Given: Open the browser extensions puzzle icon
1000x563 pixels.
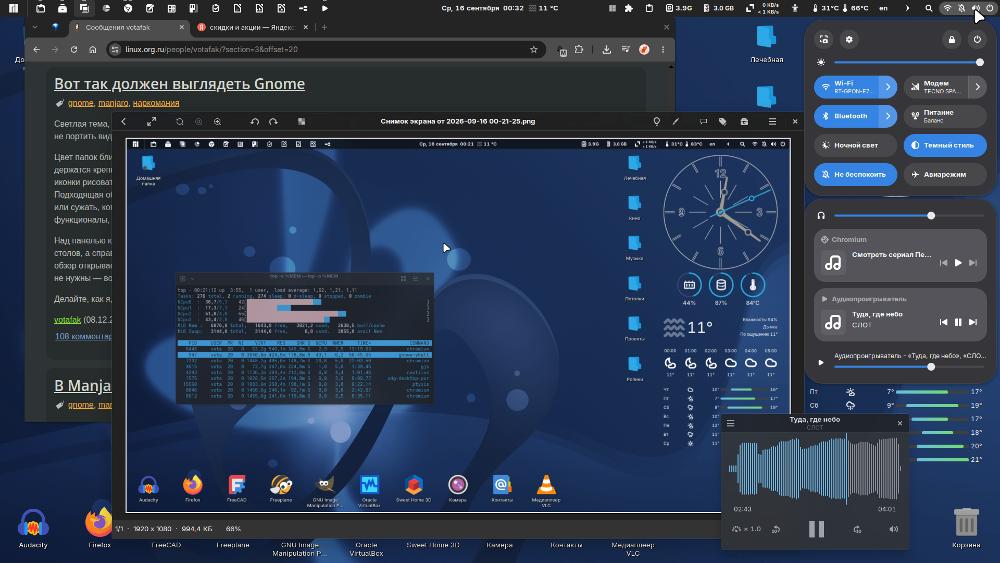Looking at the screenshot, I should point(579,50).
